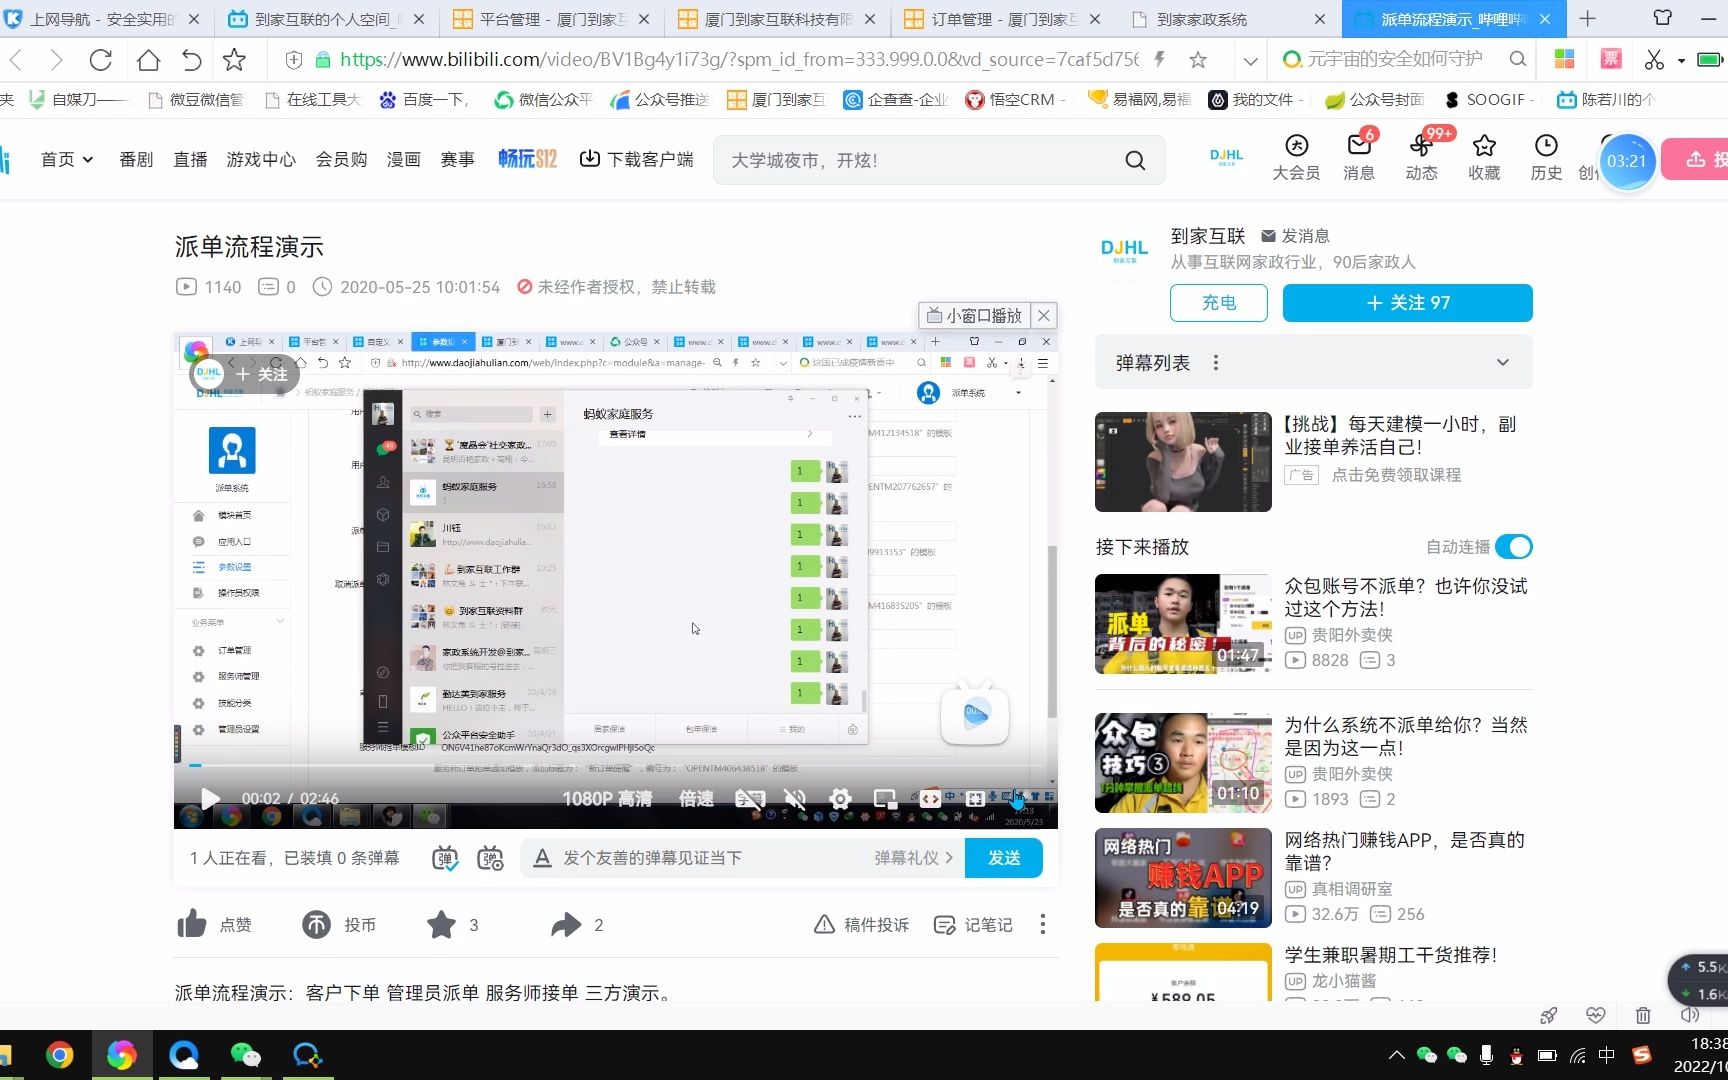Switch to 到家家政系统 browser tab

click(1228, 19)
